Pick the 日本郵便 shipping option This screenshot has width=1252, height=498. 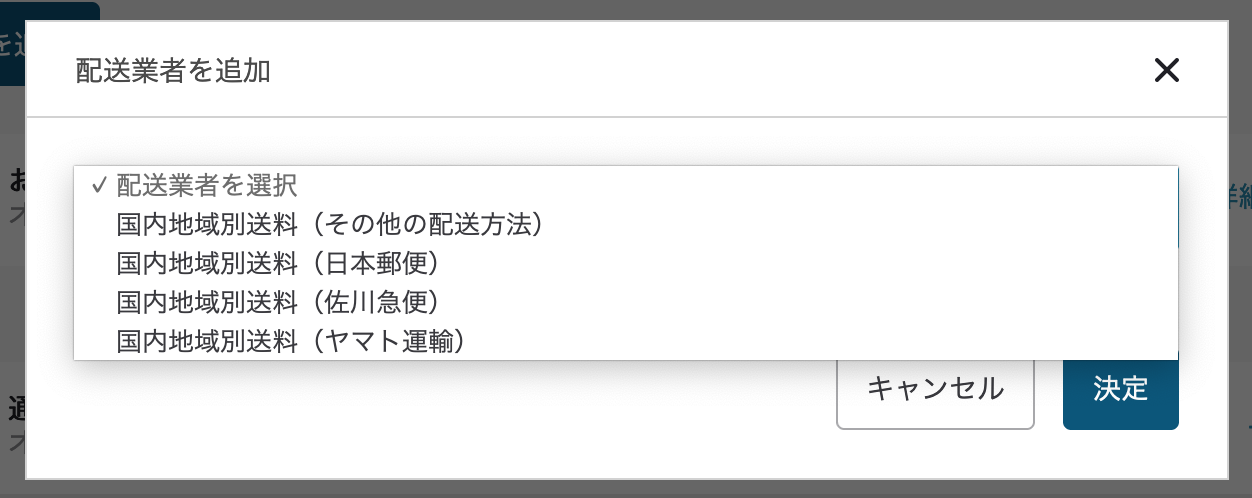(x=278, y=264)
